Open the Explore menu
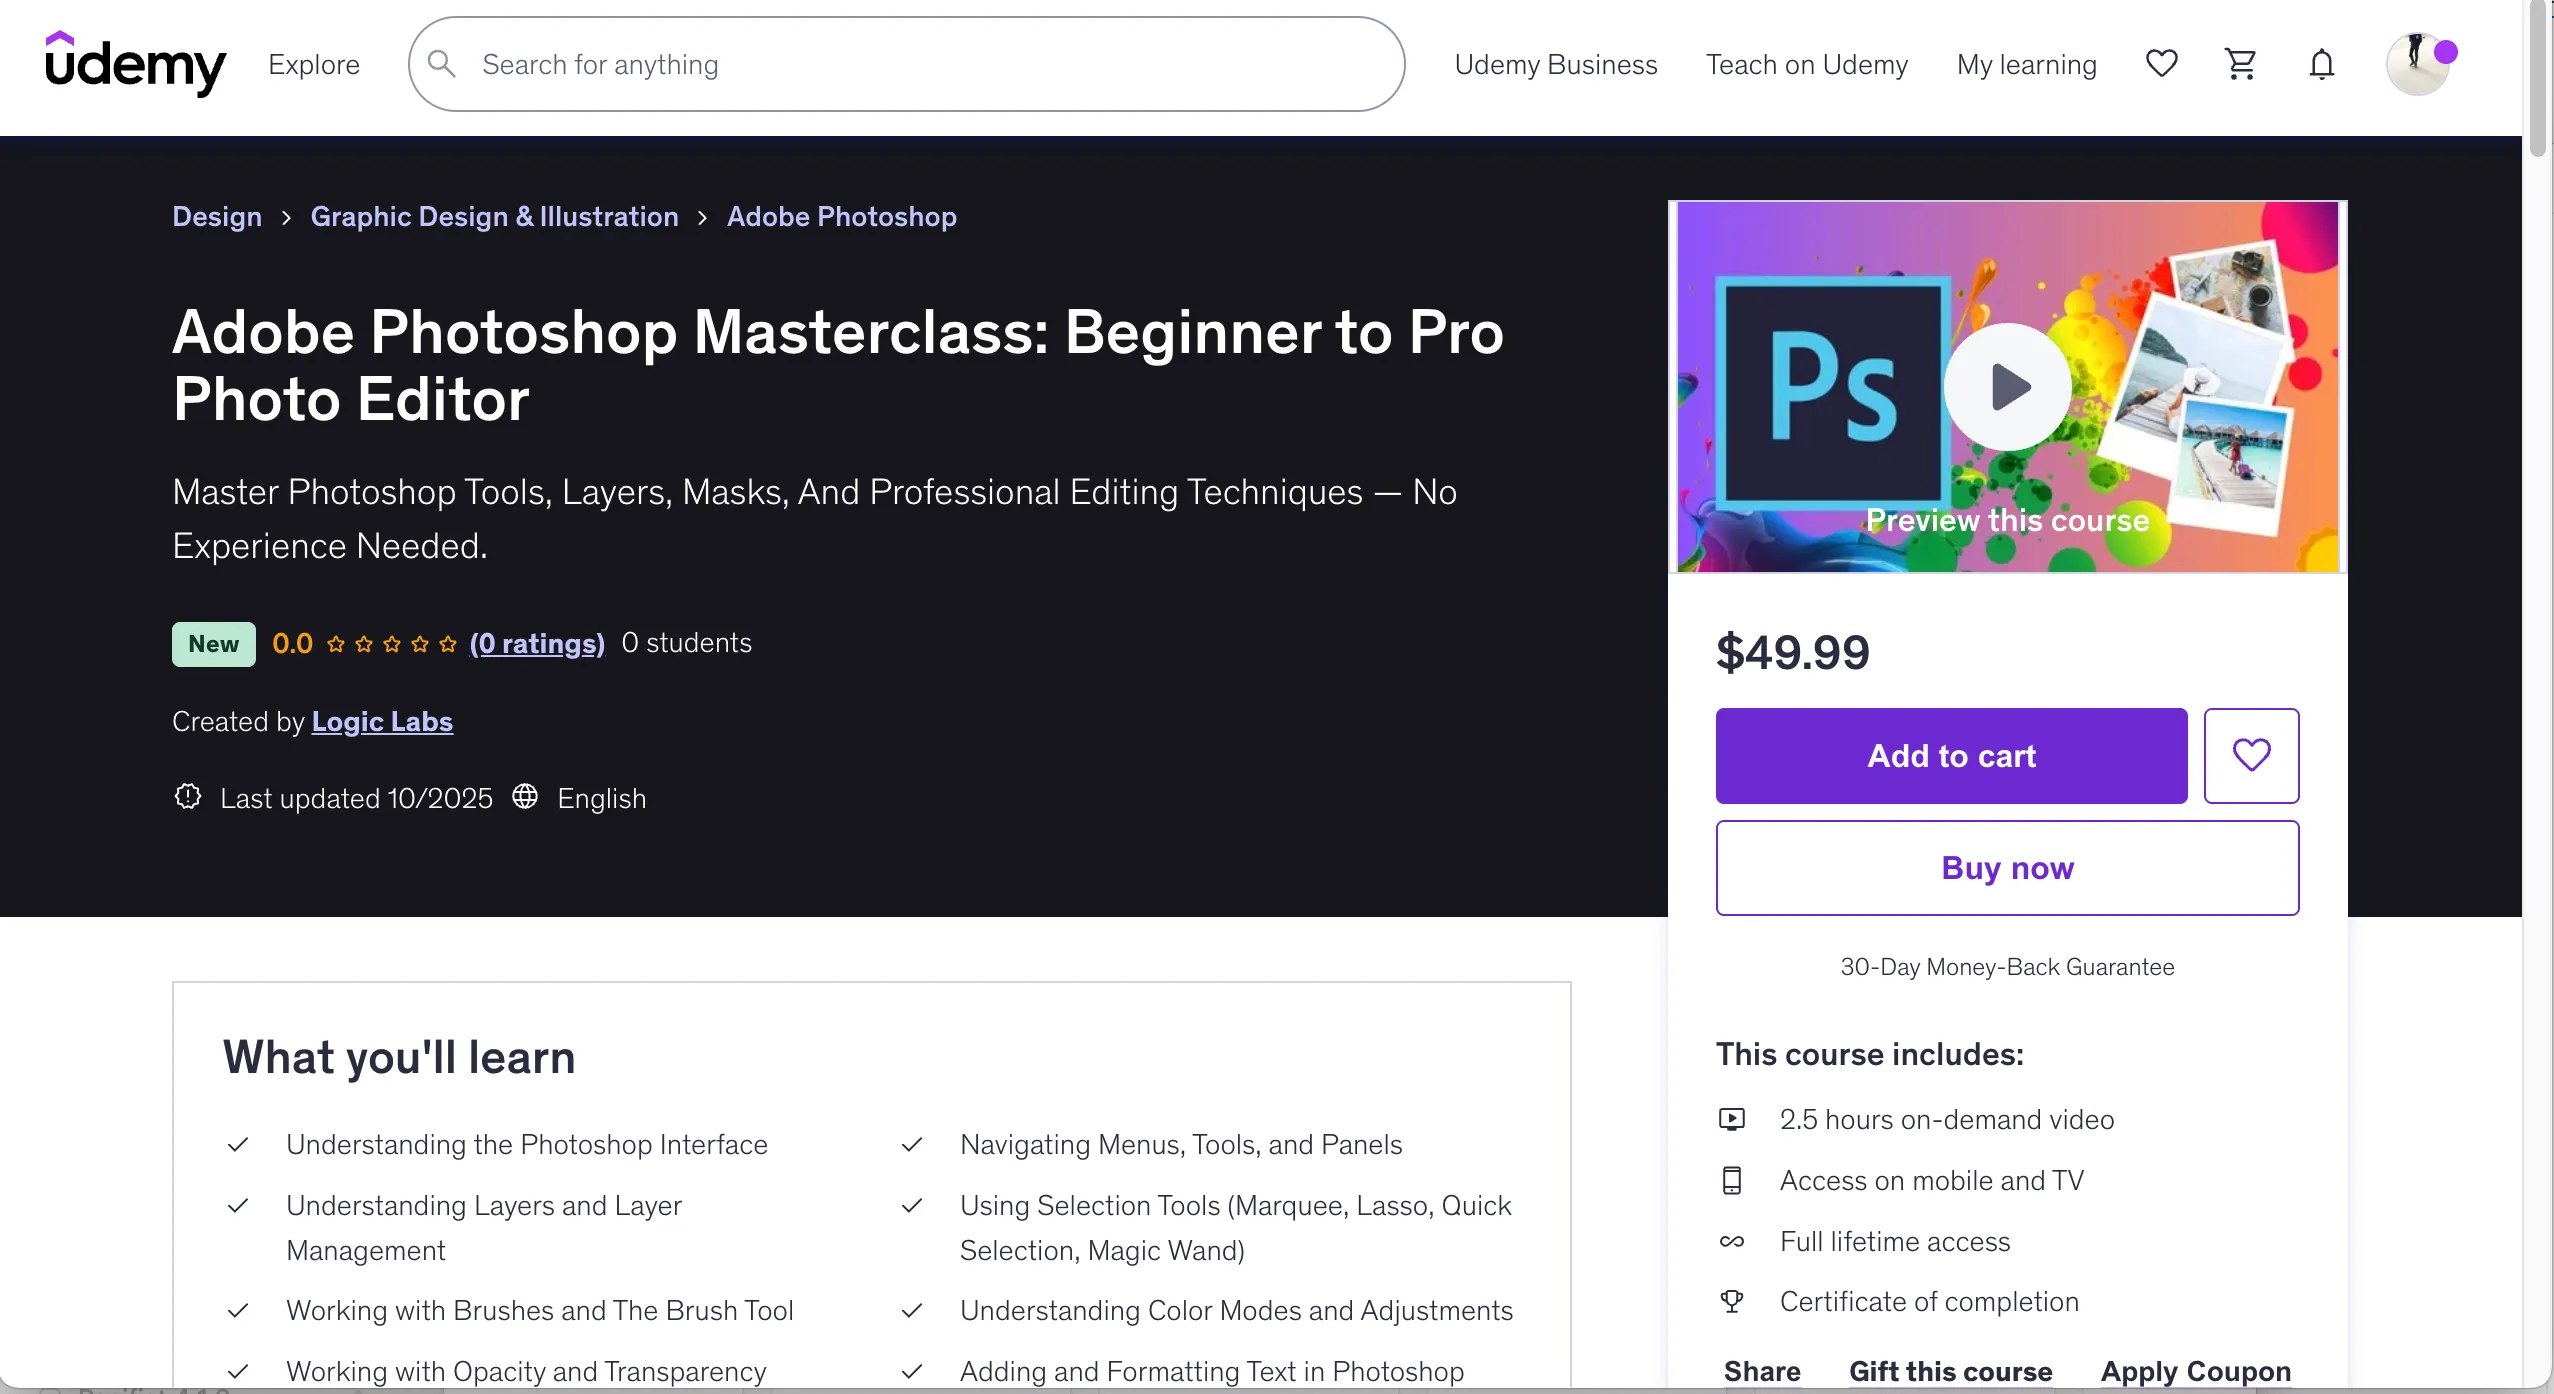 314,64
